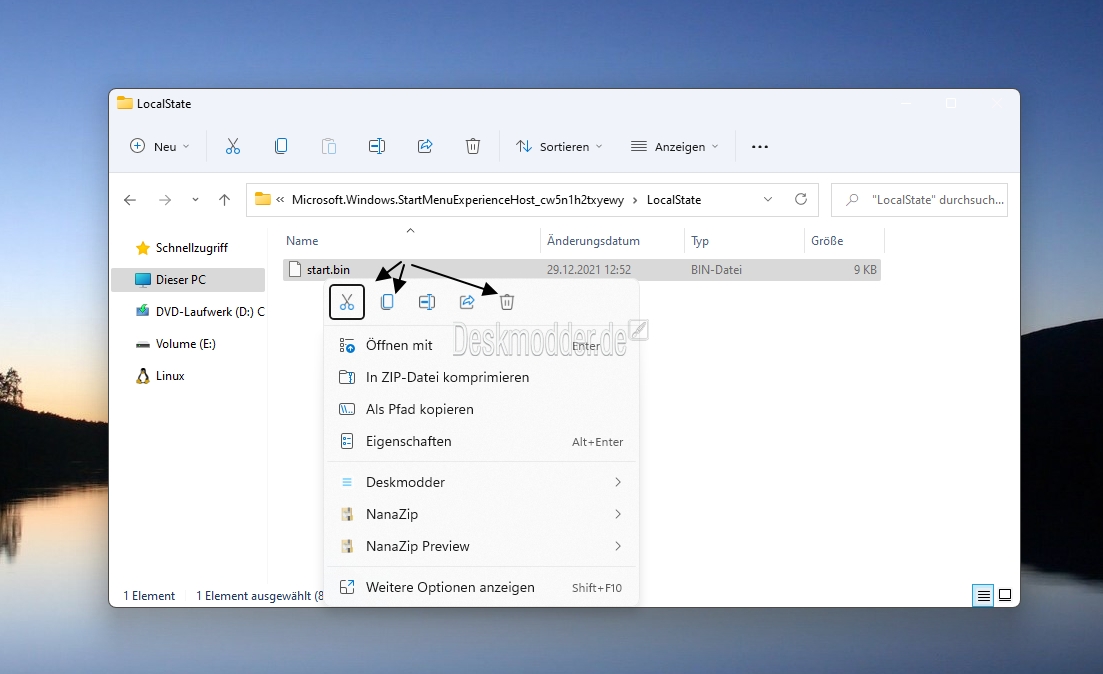1103x674 pixels.
Task: Open the Anzeigen view dropdown
Action: [x=675, y=146]
